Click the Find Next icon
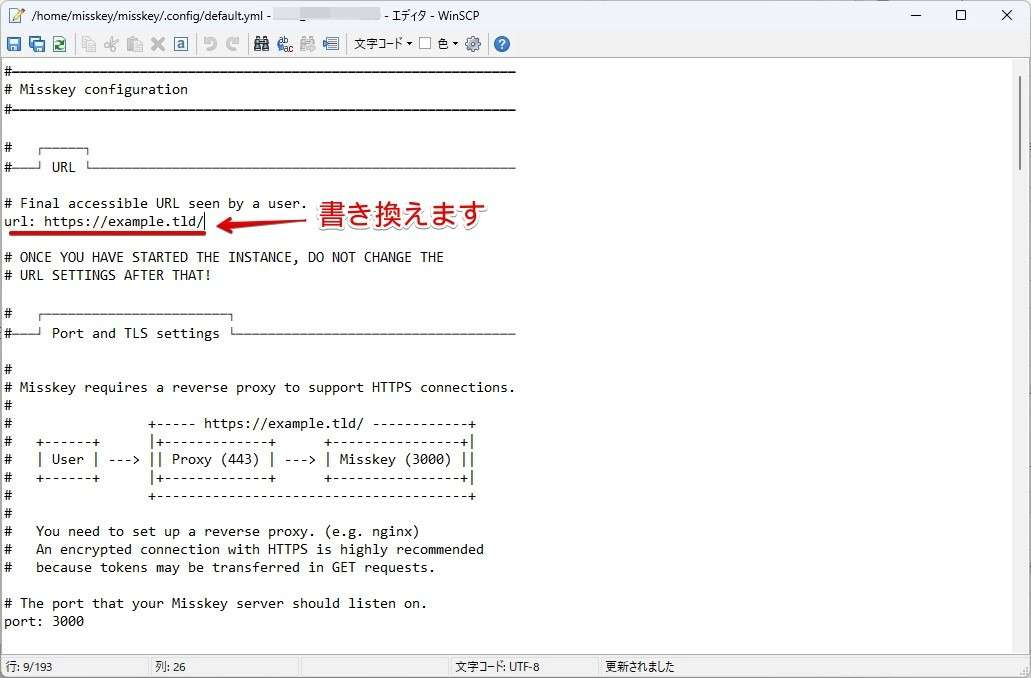Viewport: 1031px width, 678px height. coord(308,44)
